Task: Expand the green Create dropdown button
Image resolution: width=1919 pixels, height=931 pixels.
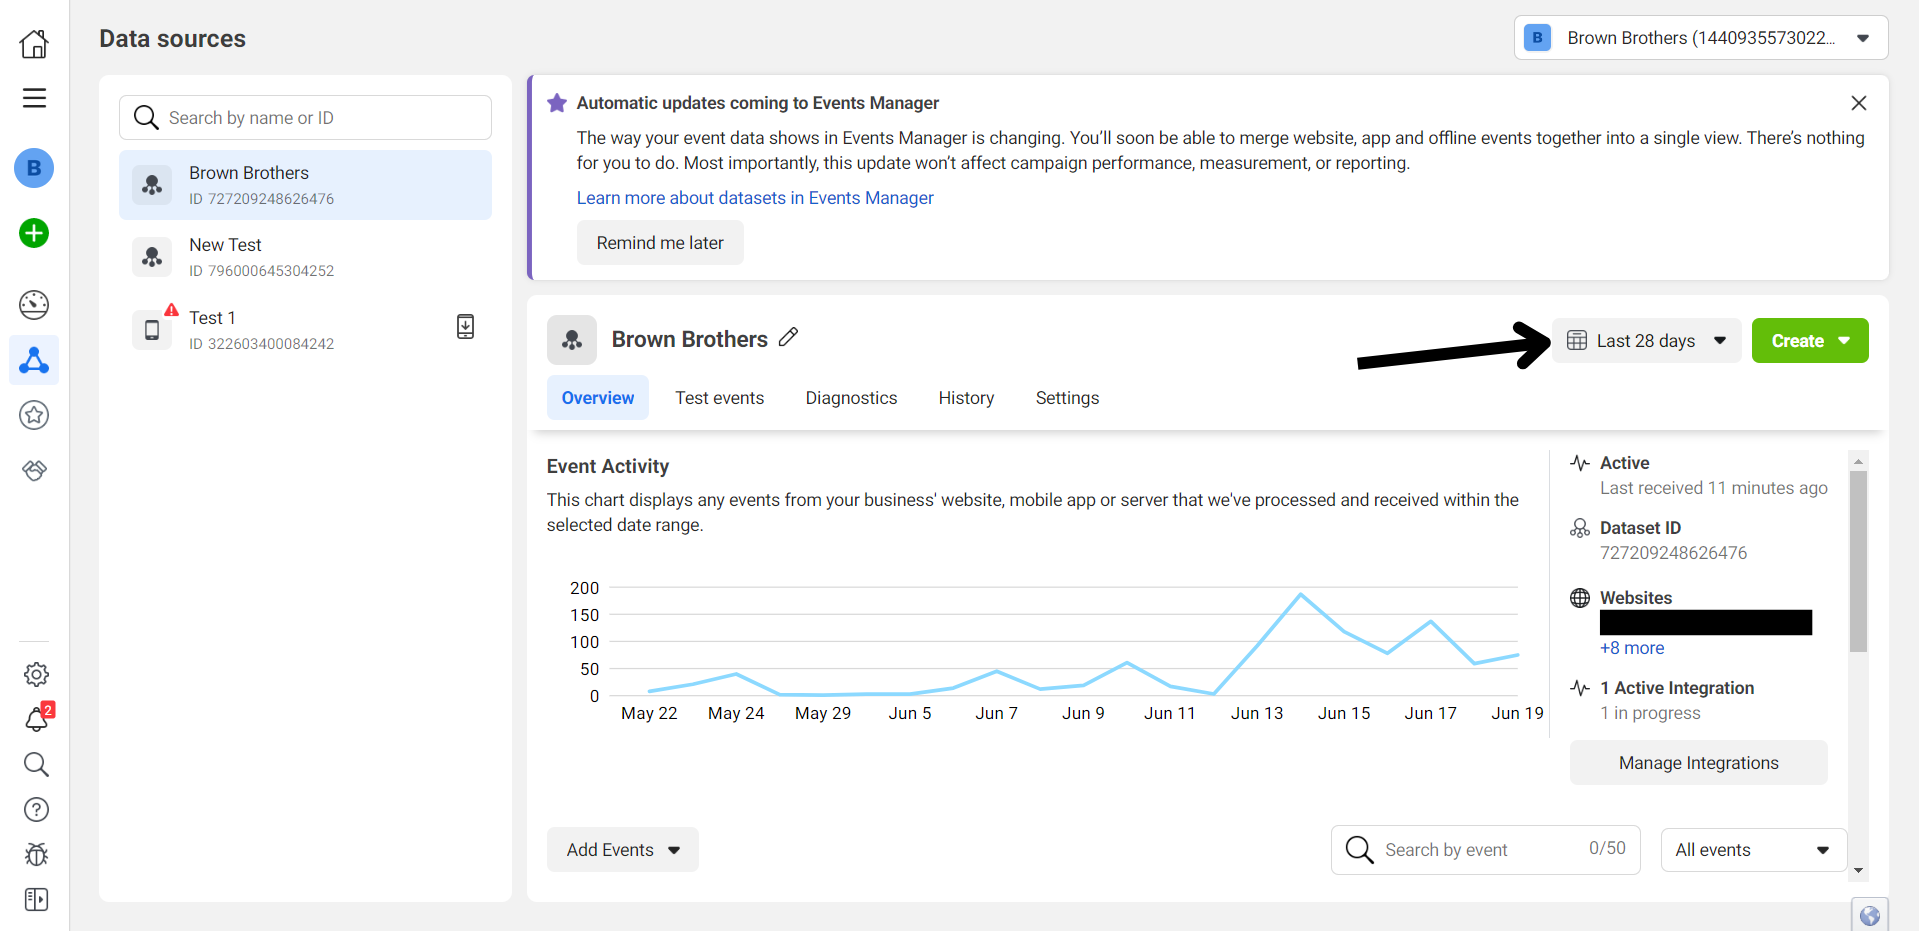Action: 1810,341
